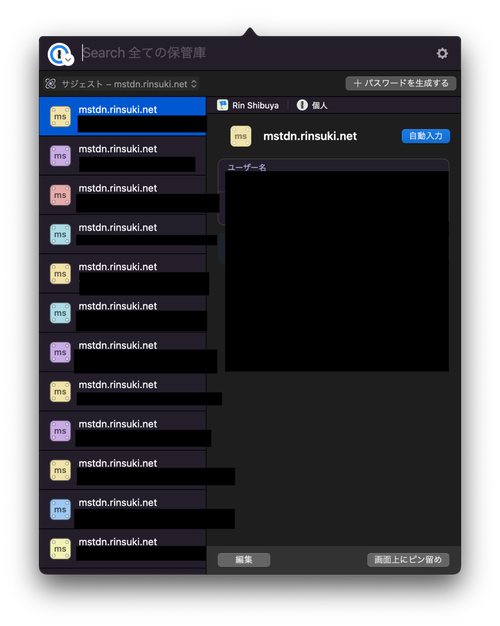Viewport: 500px width, 626px height.
Task: Select the second entry with purple ms icon
Action: 123,155
